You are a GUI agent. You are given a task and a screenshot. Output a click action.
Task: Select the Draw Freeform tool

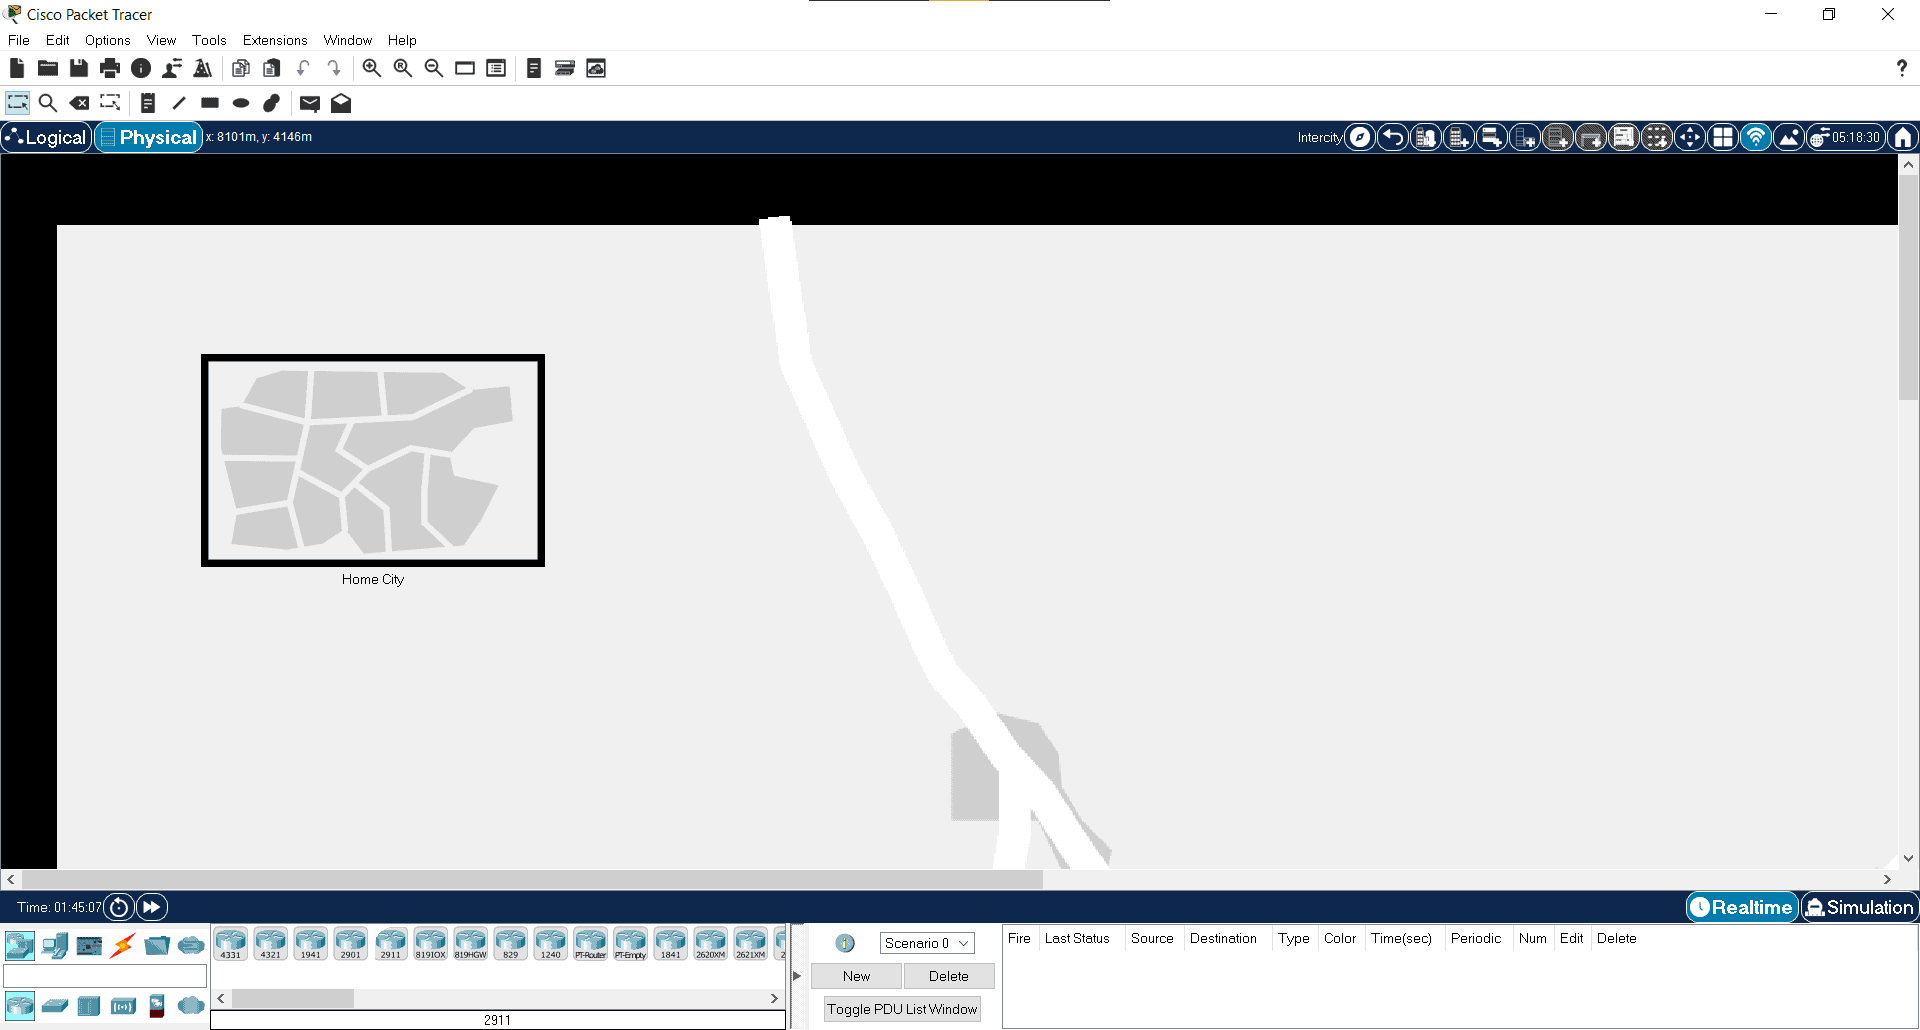coord(272,103)
